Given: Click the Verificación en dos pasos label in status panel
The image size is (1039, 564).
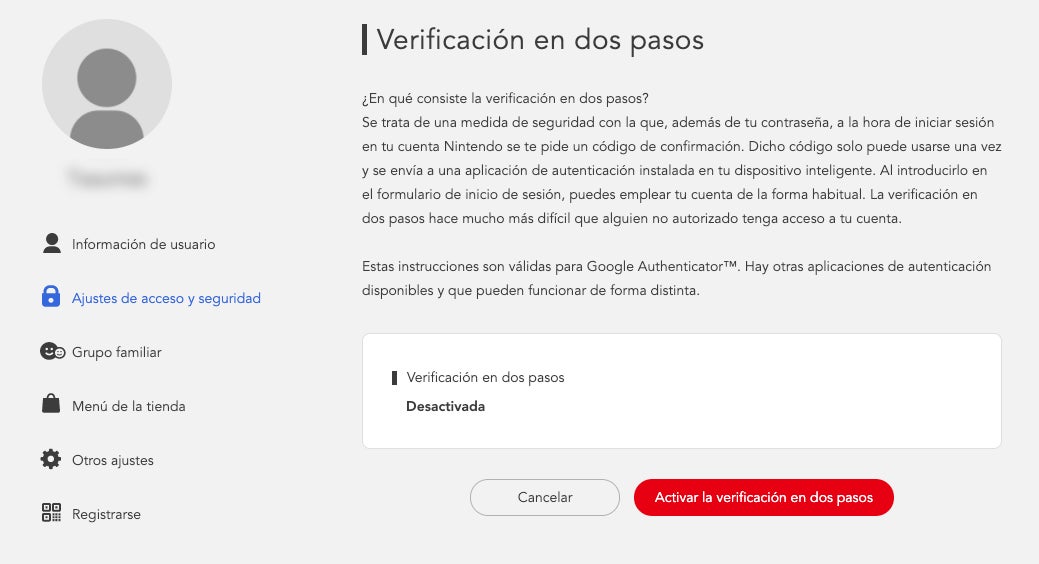Looking at the screenshot, I should click(x=485, y=378).
